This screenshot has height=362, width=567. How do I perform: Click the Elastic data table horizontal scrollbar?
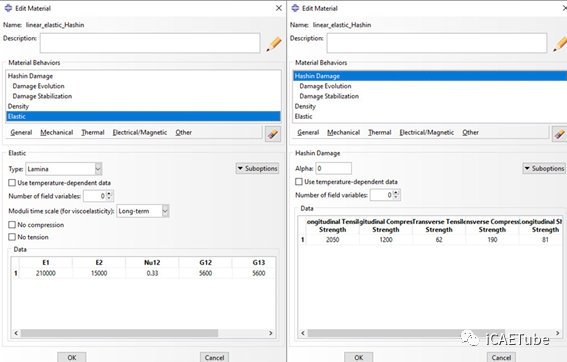coord(119,333)
